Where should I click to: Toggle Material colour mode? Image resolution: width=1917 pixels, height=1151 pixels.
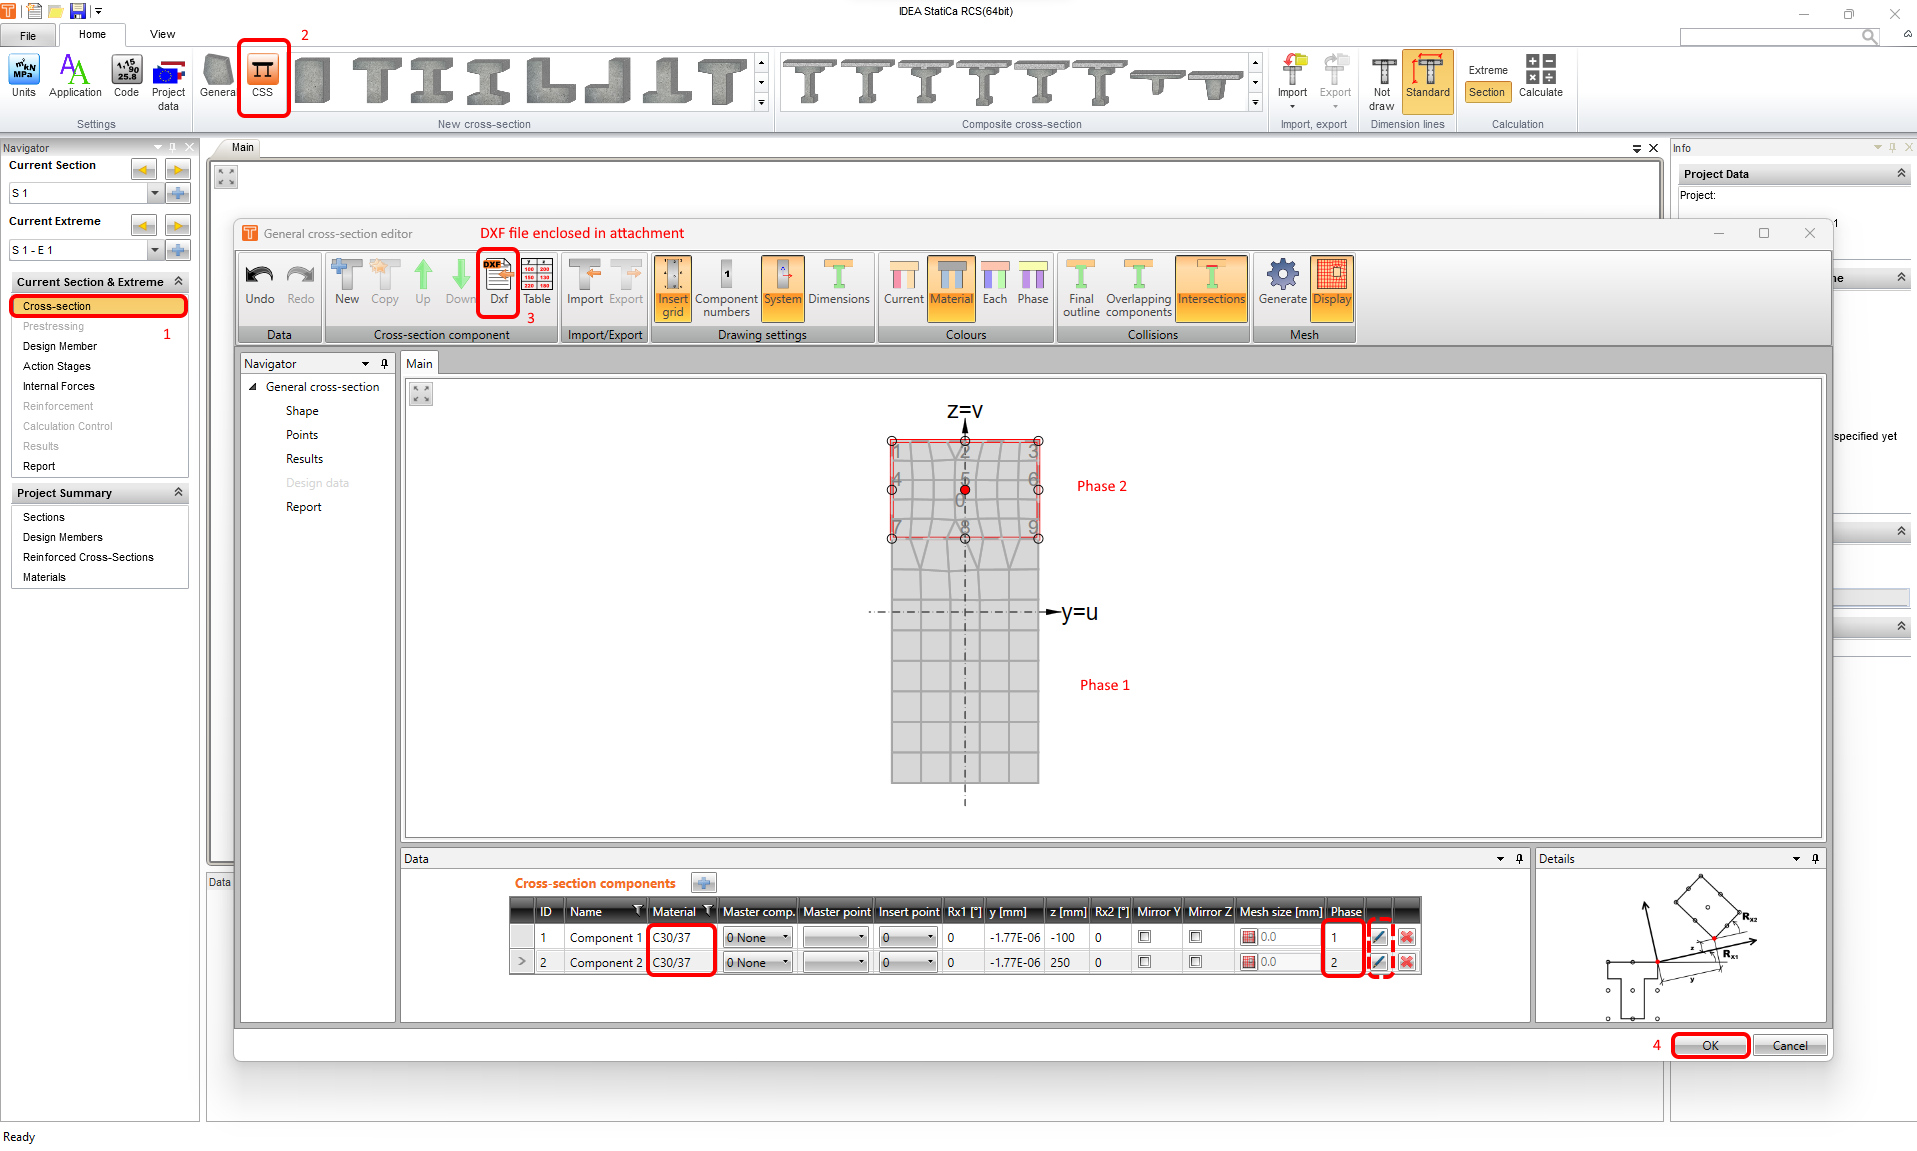pos(951,289)
